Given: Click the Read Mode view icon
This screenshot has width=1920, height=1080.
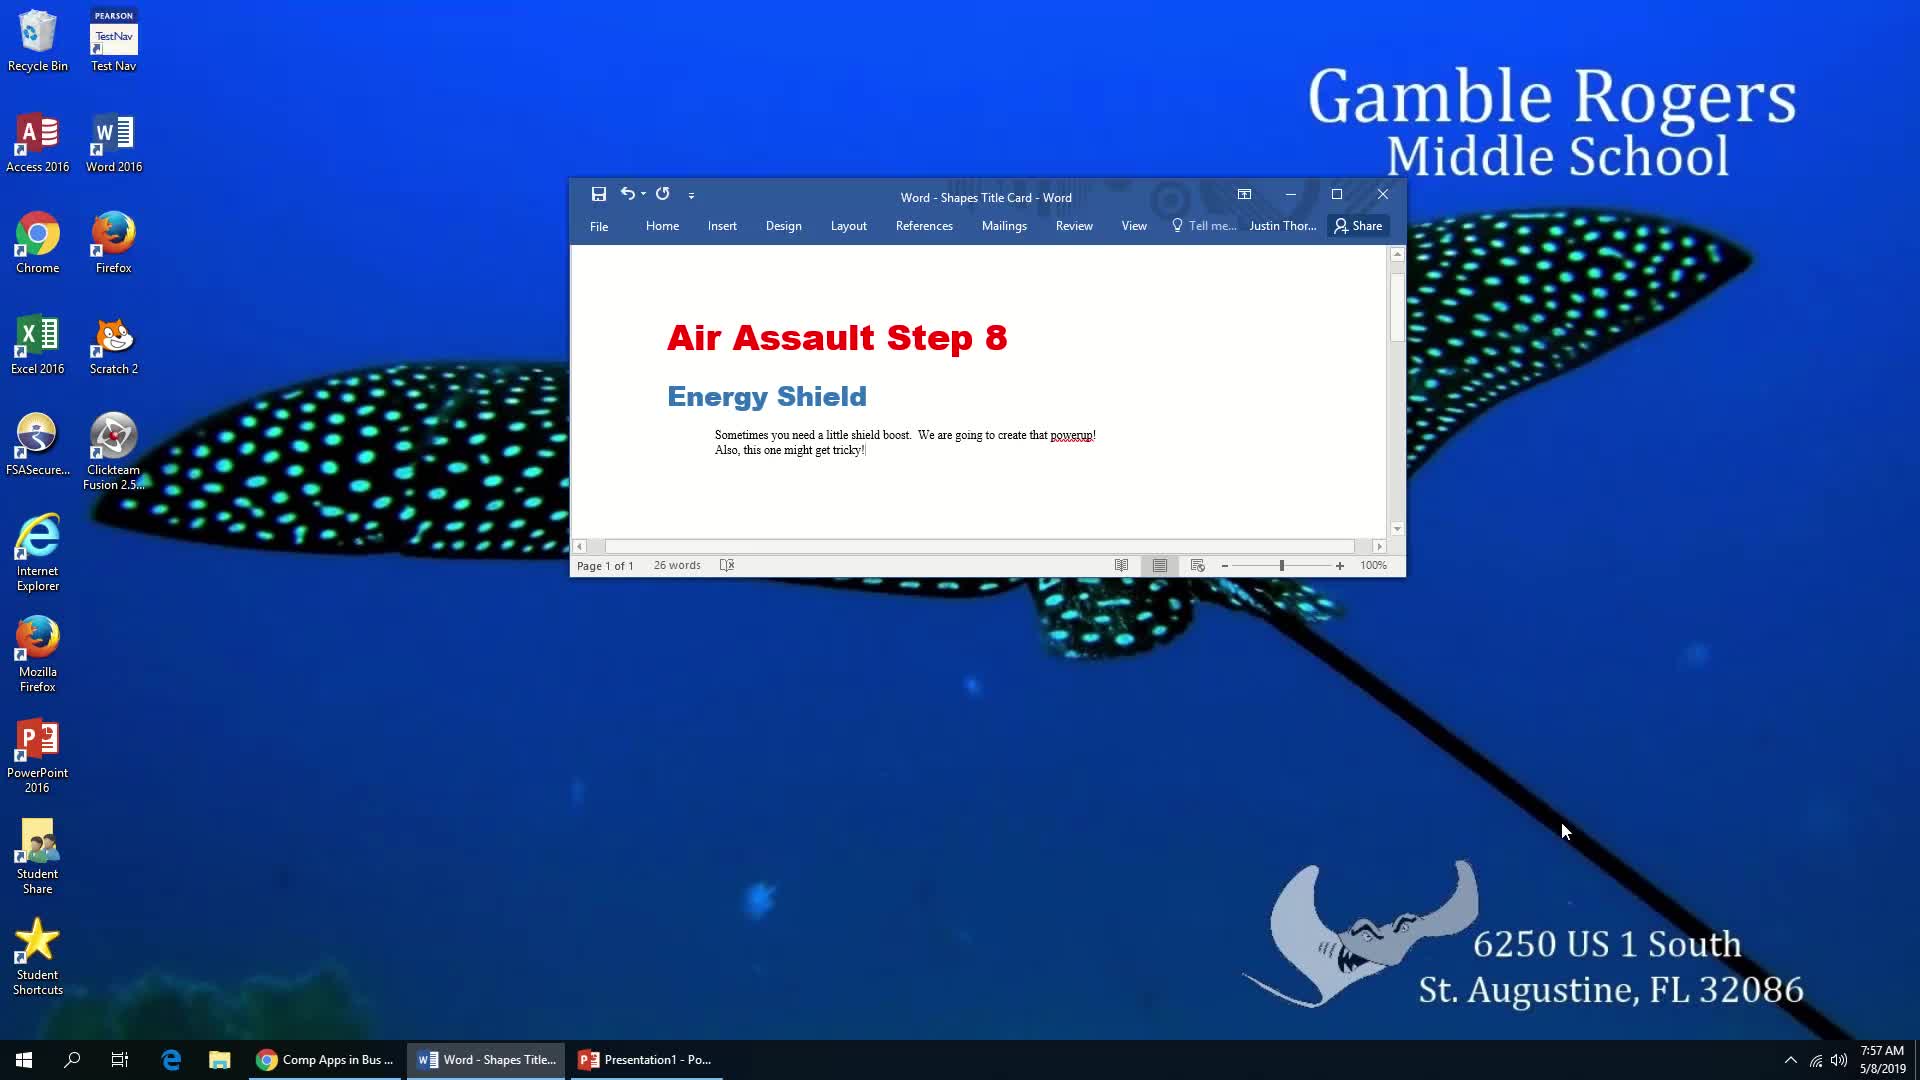Looking at the screenshot, I should click(1120, 564).
